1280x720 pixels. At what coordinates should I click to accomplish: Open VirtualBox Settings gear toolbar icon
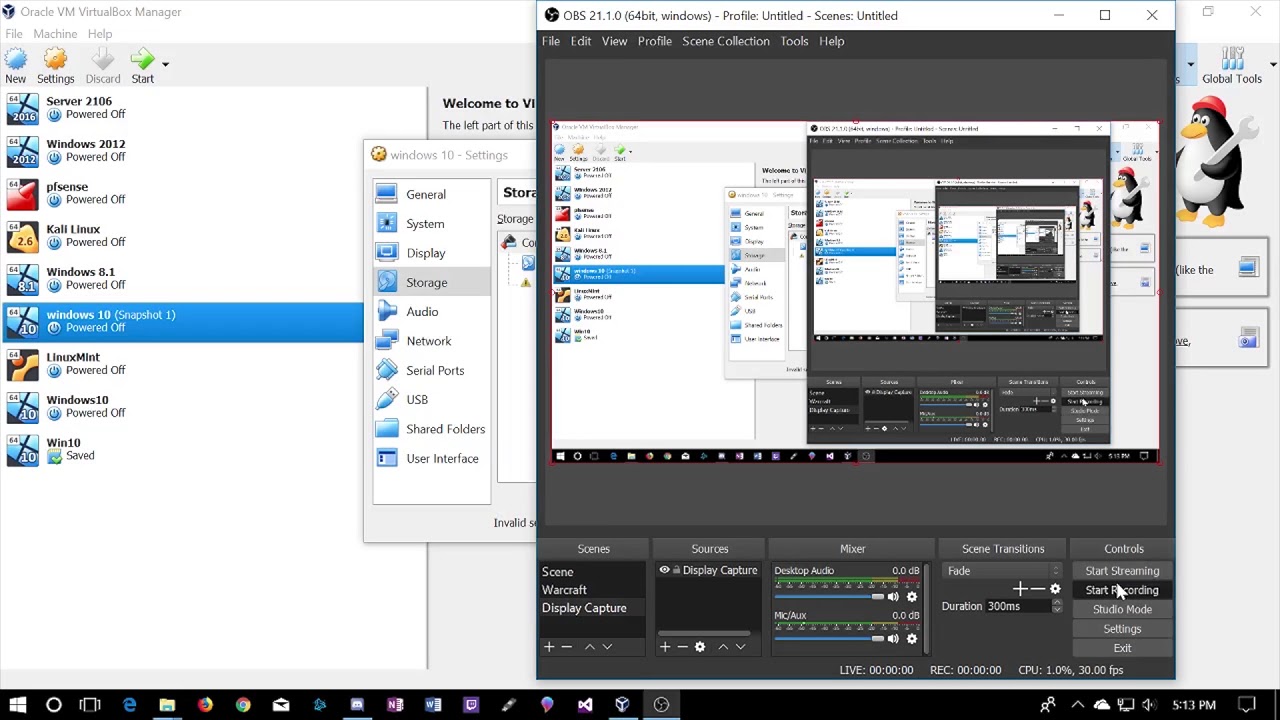point(55,66)
